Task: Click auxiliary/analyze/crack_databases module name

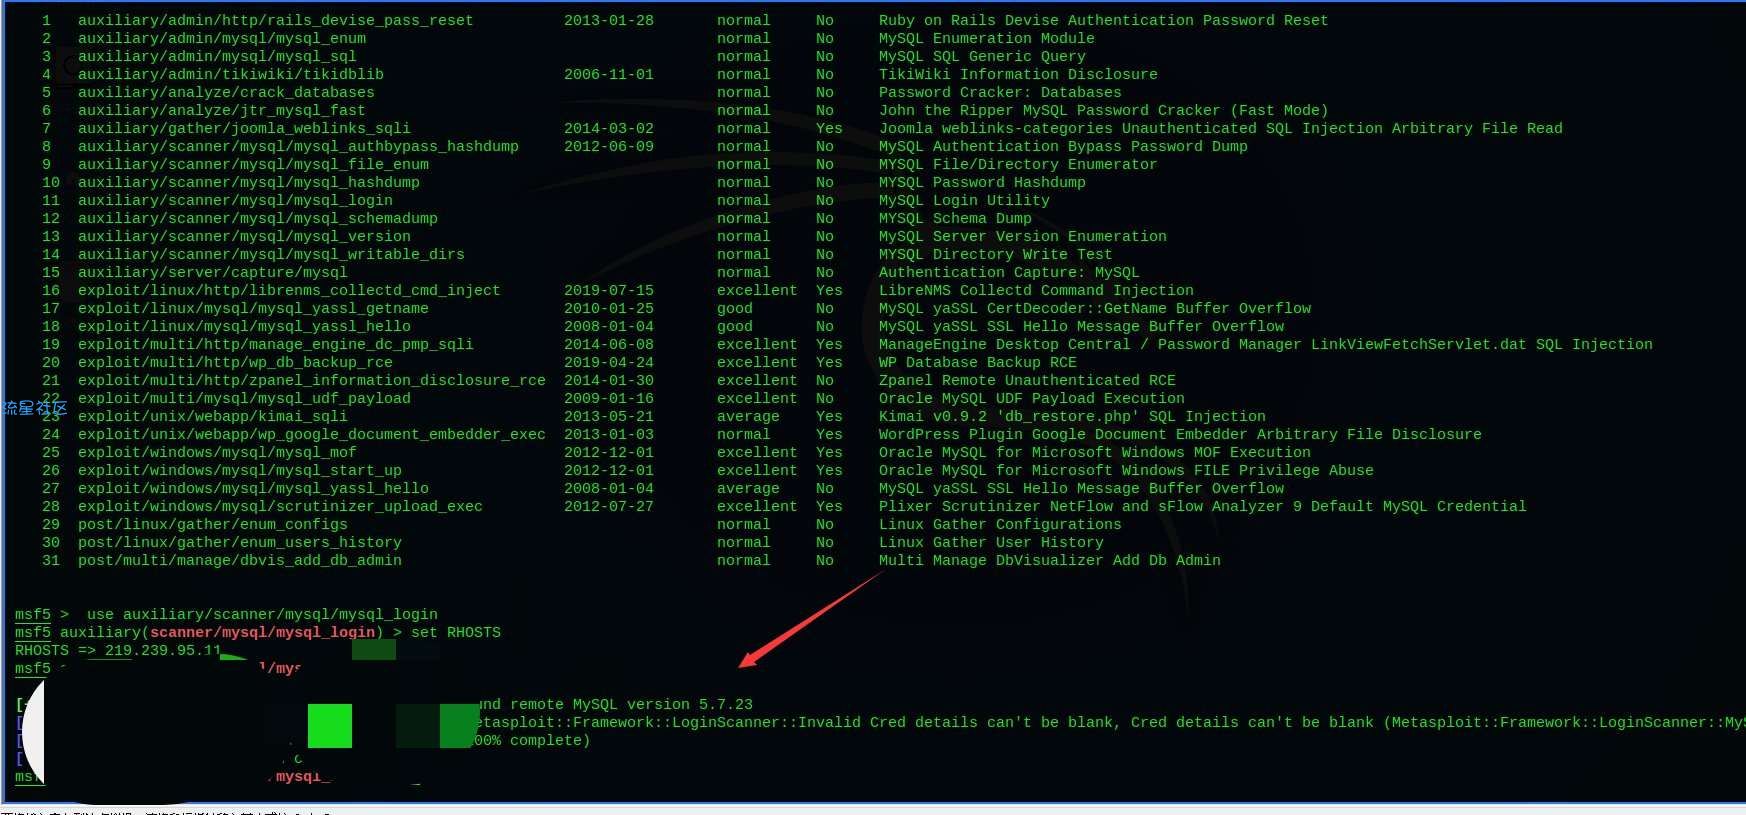Action: [x=226, y=92]
